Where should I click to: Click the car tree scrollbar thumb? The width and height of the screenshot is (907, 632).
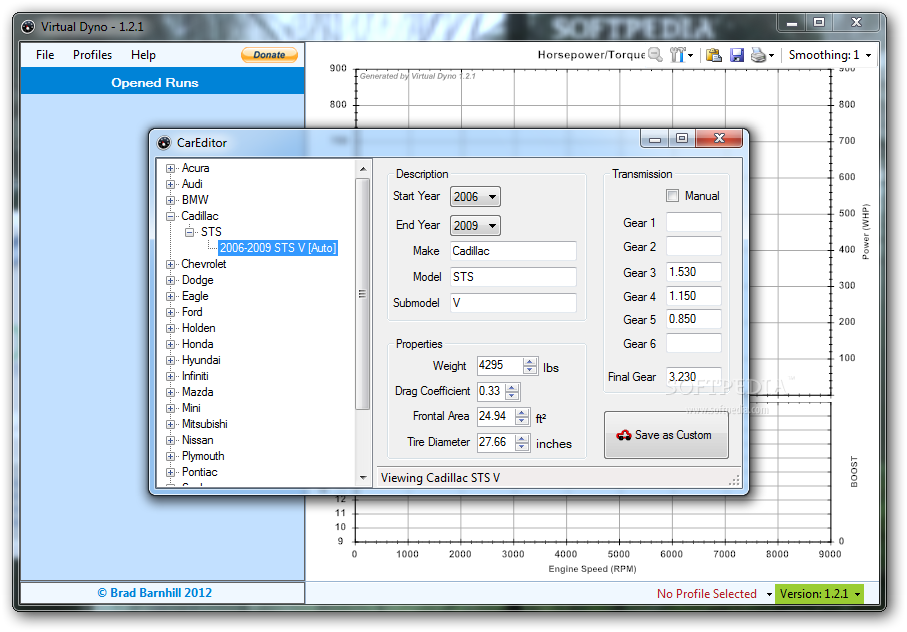(x=362, y=294)
